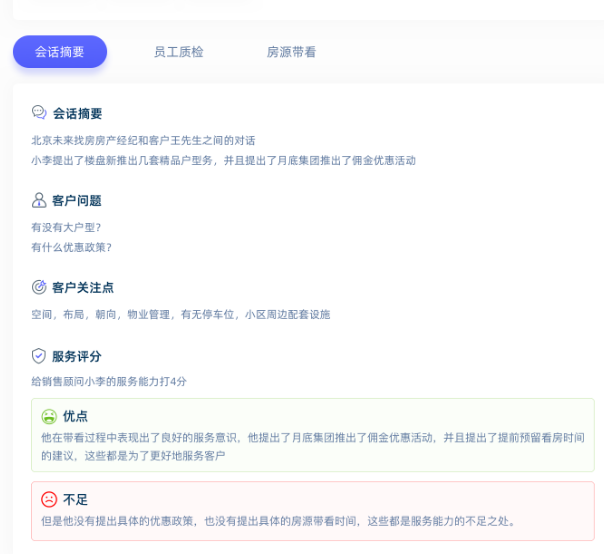Viewport: 604px width, 554px height.
Task: Switch to the 会话摘要 tab
Action: 60,51
